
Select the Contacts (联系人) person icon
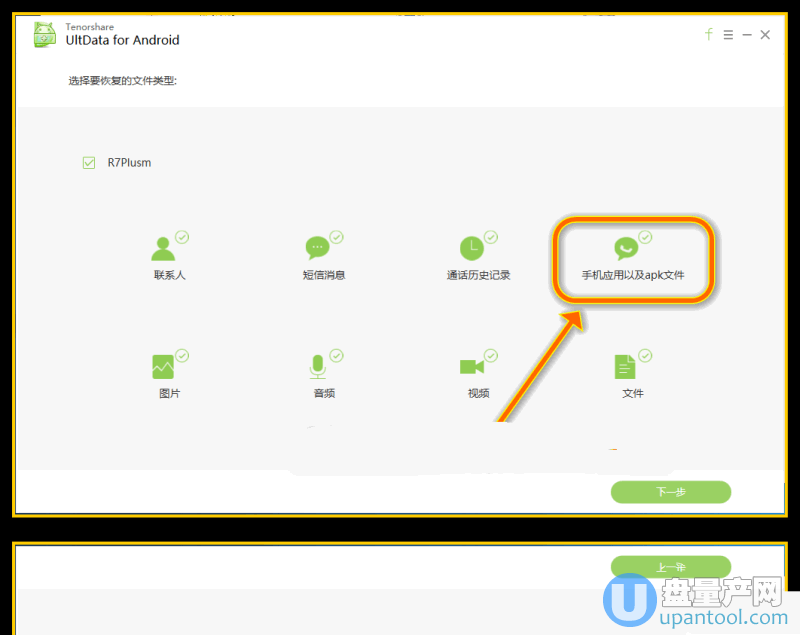pos(163,249)
